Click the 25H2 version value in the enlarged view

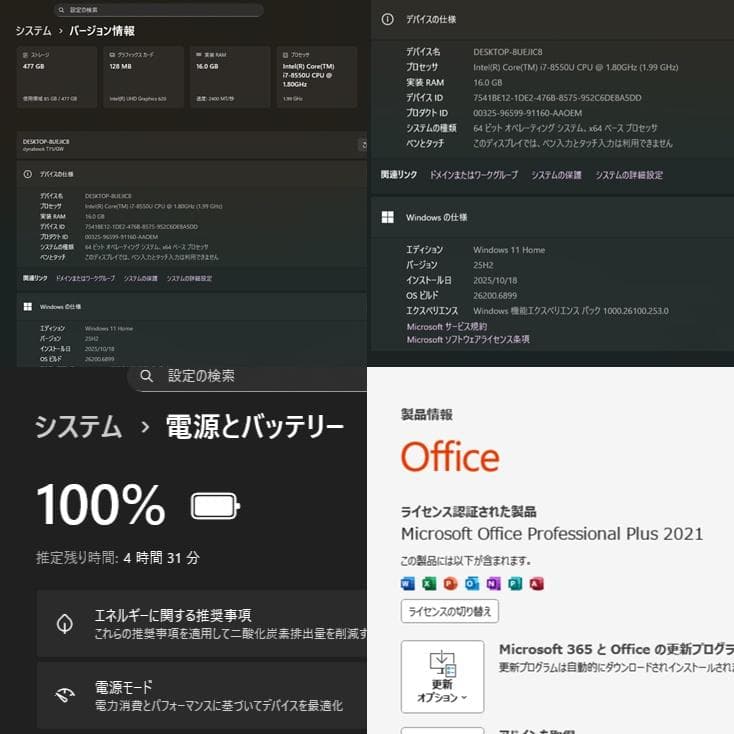coord(483,265)
